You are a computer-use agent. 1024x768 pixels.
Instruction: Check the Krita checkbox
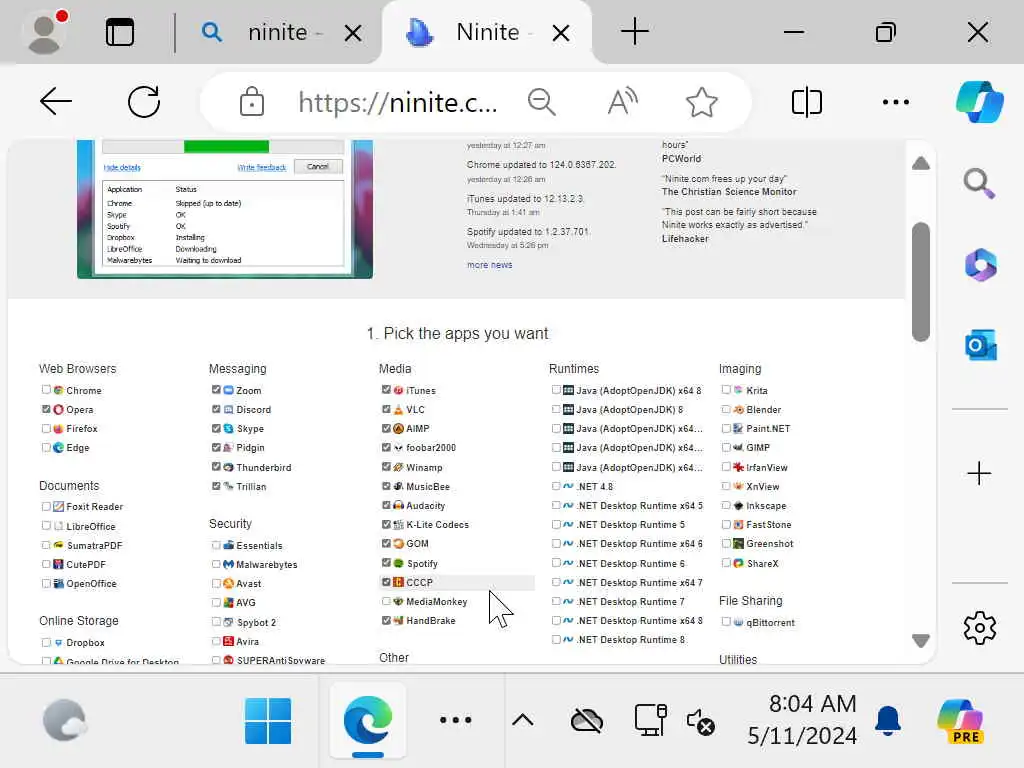726,390
